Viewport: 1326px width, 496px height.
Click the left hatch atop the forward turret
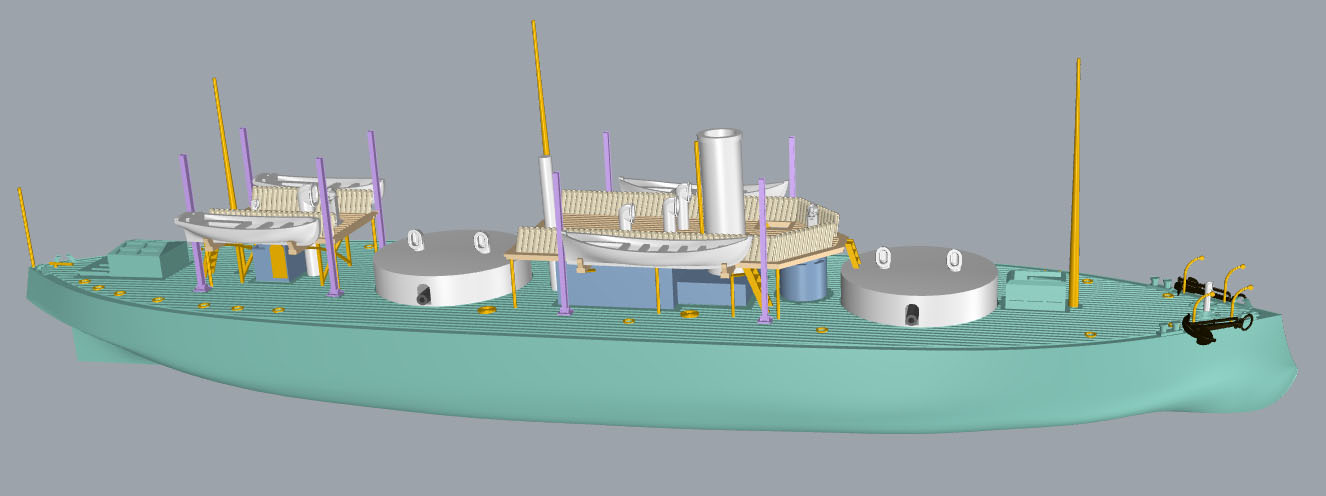(x=883, y=257)
